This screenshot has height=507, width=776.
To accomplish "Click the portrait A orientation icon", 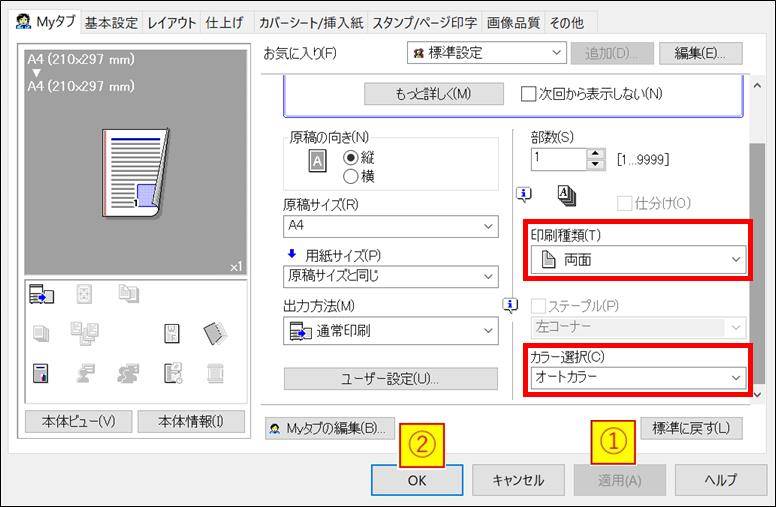I will pos(317,161).
